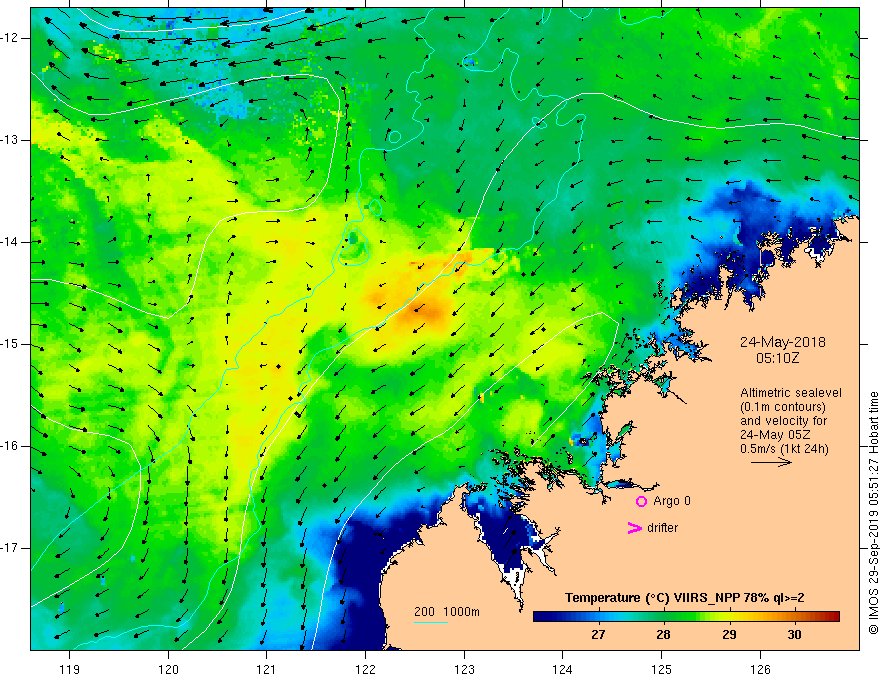The height and width of the screenshot is (680, 880).
Task: Click the longitude label 122
Action: click(365, 669)
